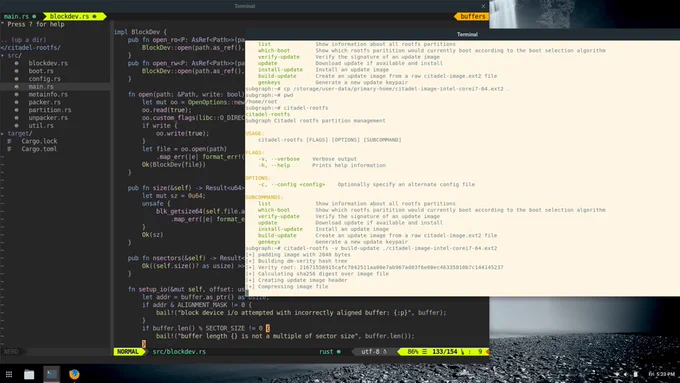Open packer.rs in the file tree
The image size is (680, 383).
pos(45,102)
